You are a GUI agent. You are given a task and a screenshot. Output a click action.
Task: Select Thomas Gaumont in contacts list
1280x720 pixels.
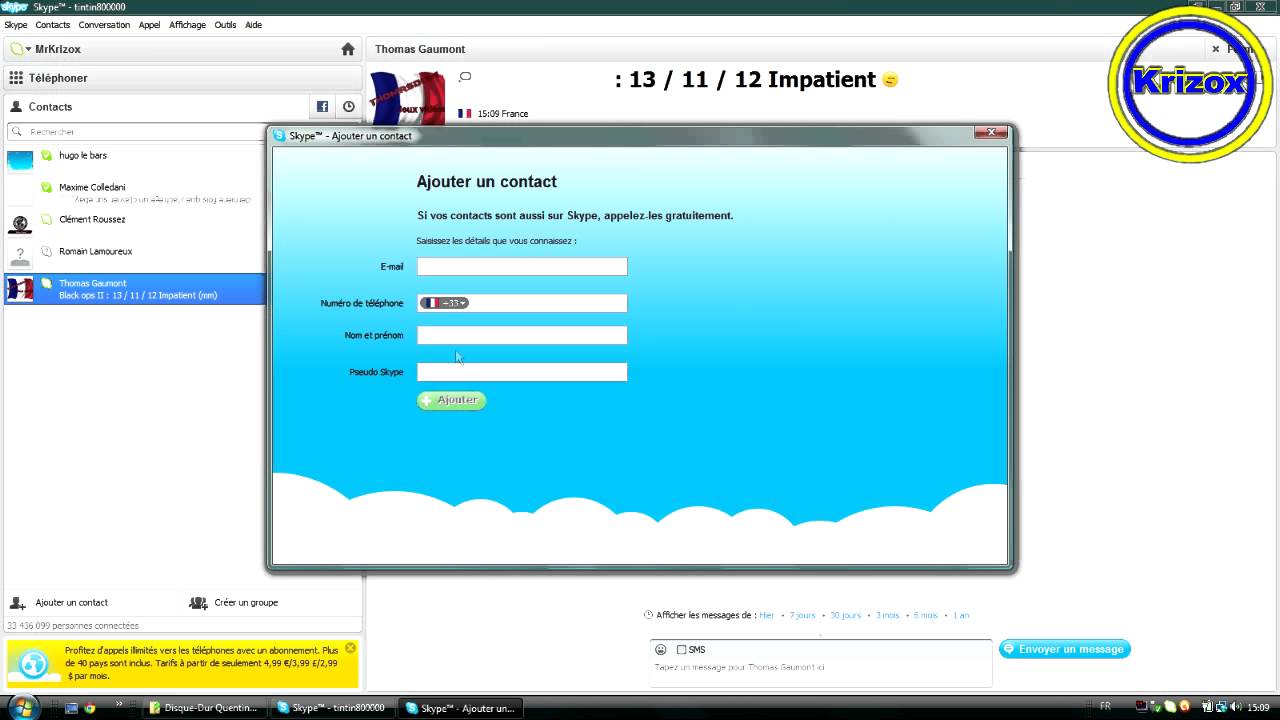pyautogui.click(x=135, y=289)
